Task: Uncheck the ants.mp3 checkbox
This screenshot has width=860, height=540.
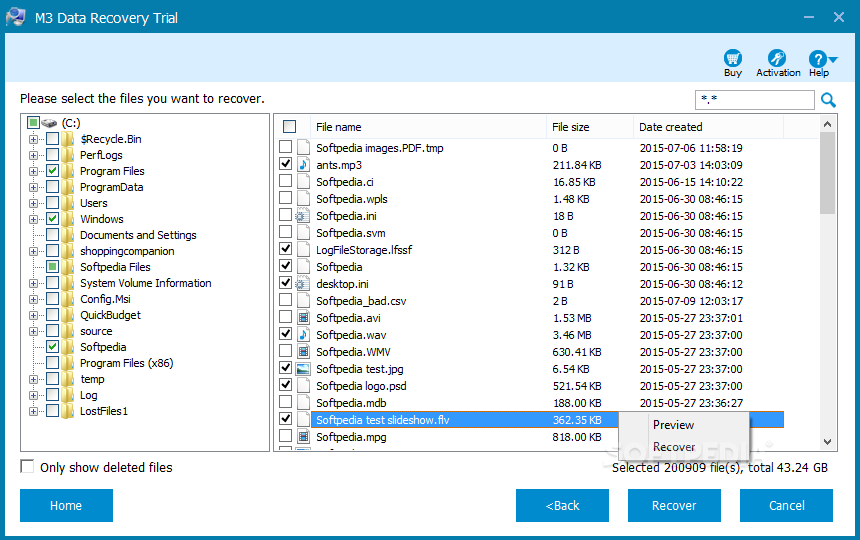Action: point(285,163)
